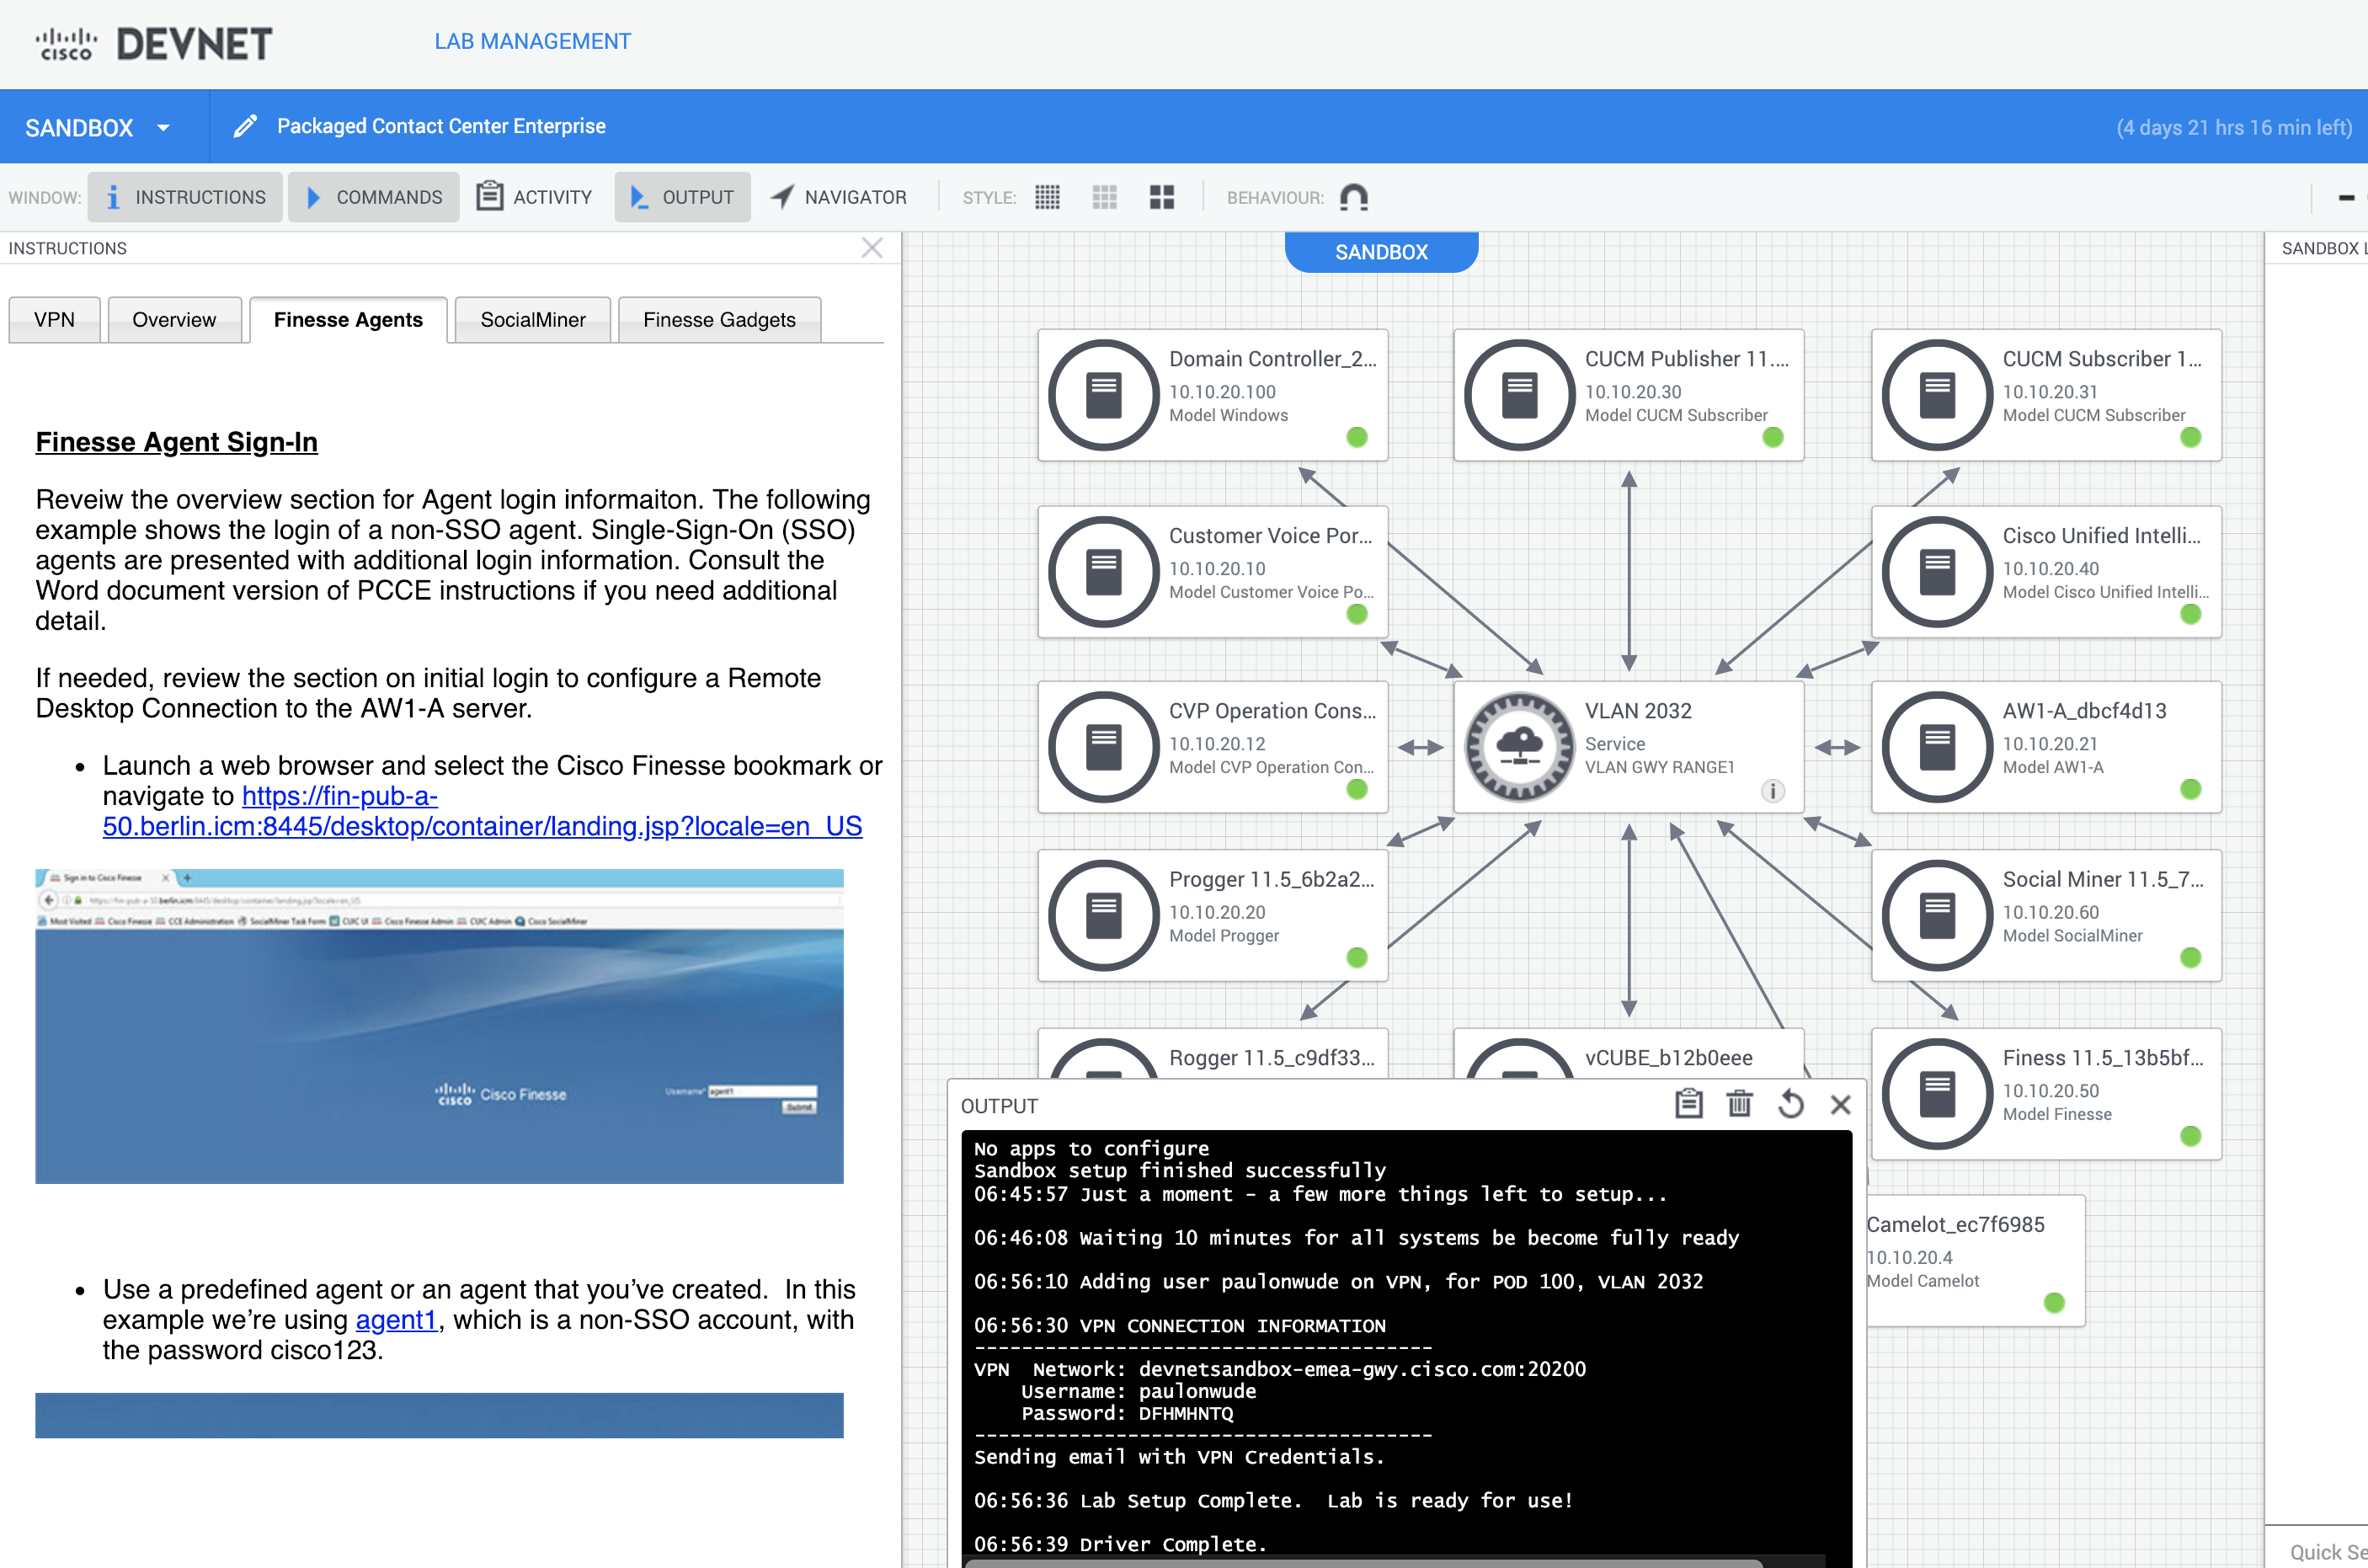Click the Packaged Contact Center Enterprise title
The image size is (2368, 1568).
tap(441, 126)
